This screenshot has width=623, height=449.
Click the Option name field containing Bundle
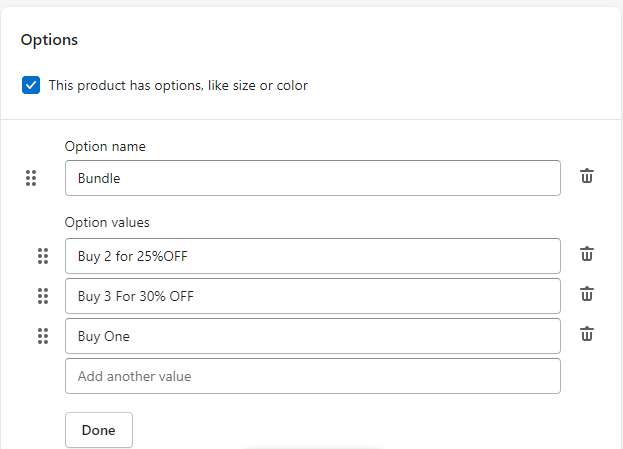pos(312,178)
